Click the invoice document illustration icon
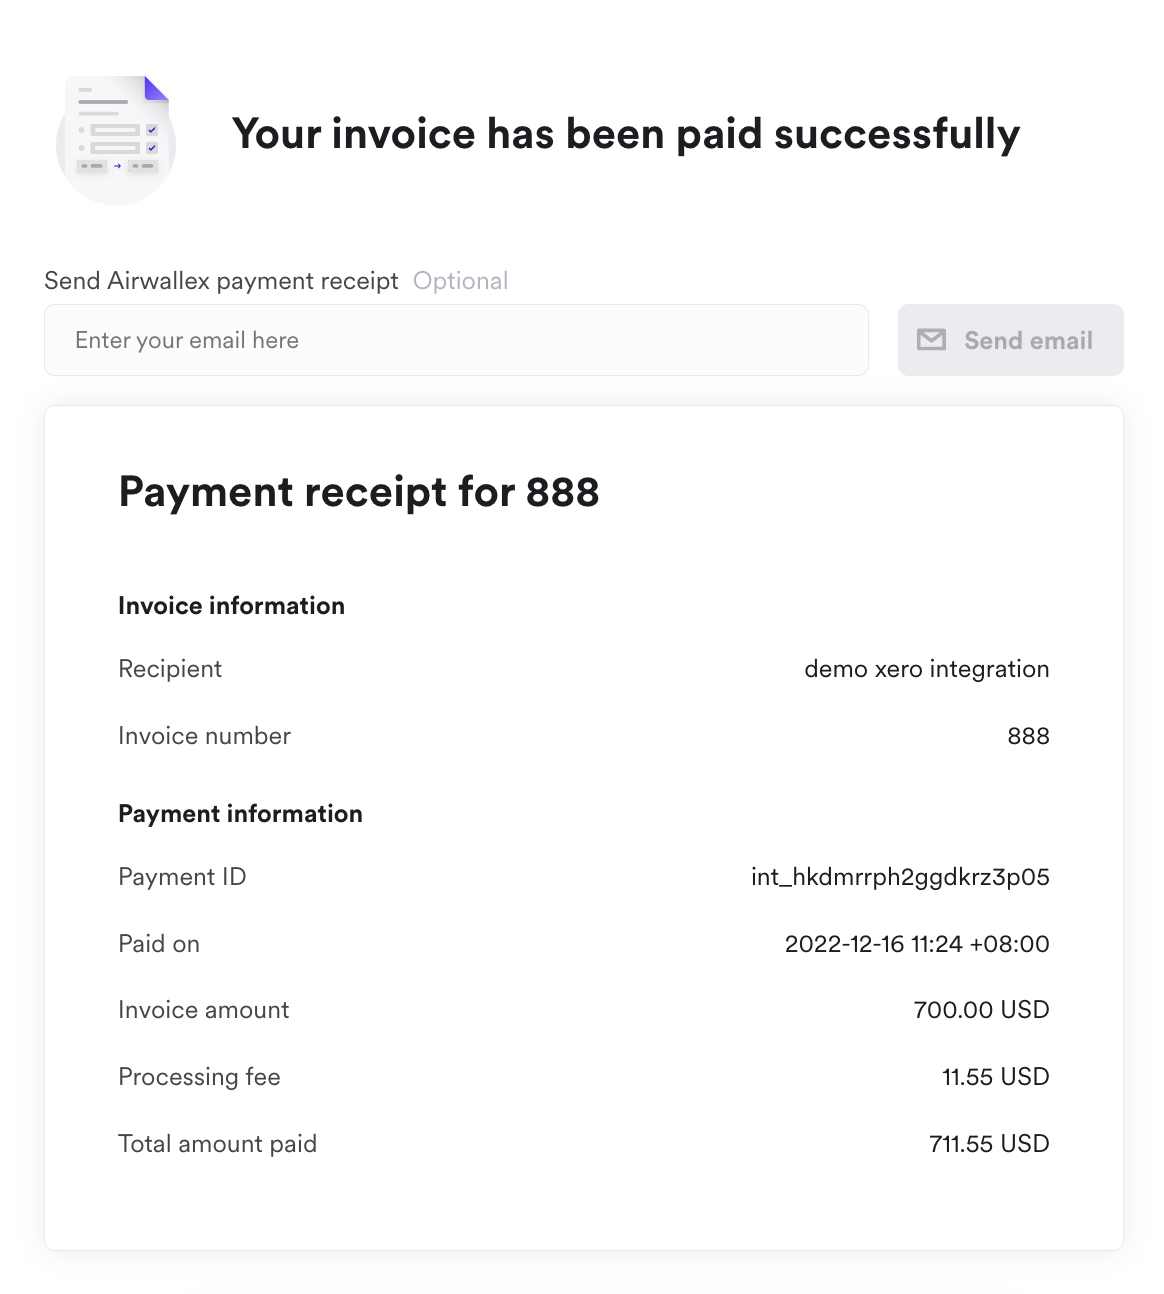The width and height of the screenshot is (1164, 1294). coord(116,139)
